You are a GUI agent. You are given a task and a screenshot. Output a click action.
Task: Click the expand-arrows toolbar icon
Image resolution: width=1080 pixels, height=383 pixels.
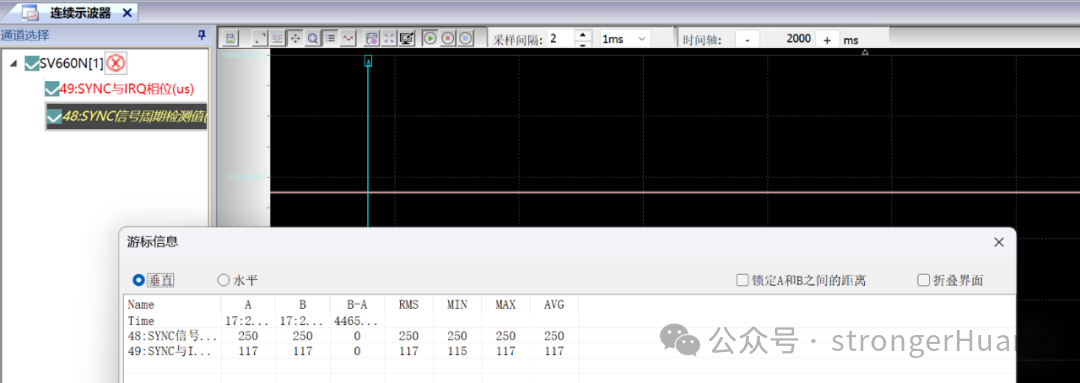click(x=261, y=39)
